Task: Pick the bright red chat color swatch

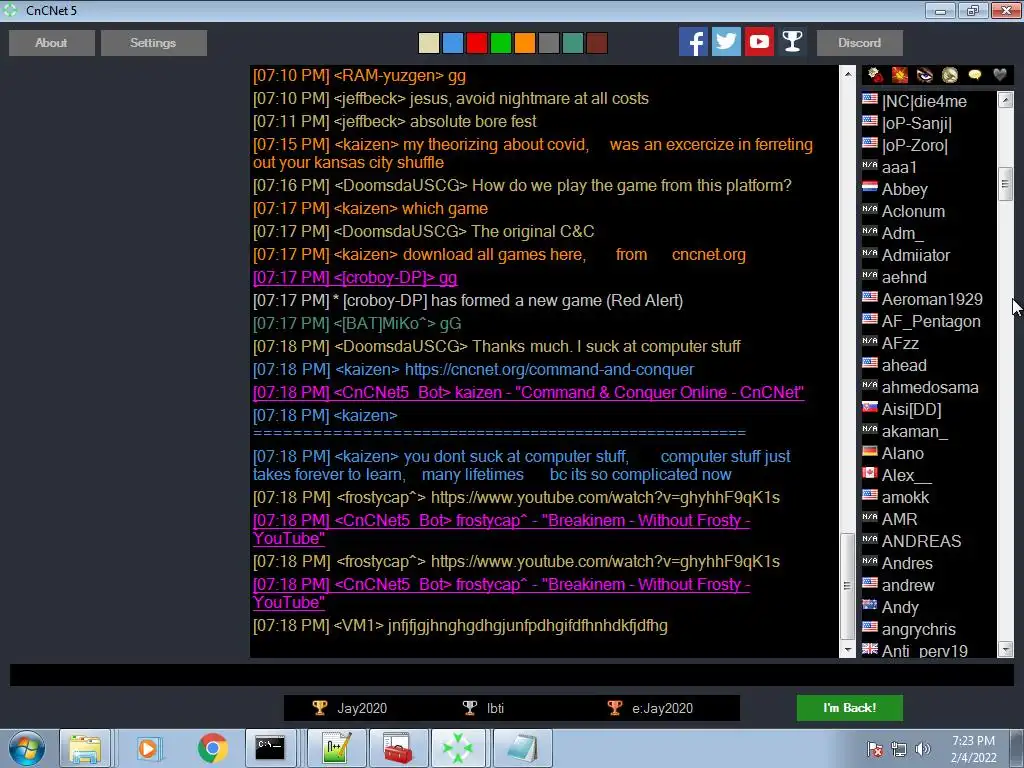Action: coord(477,43)
